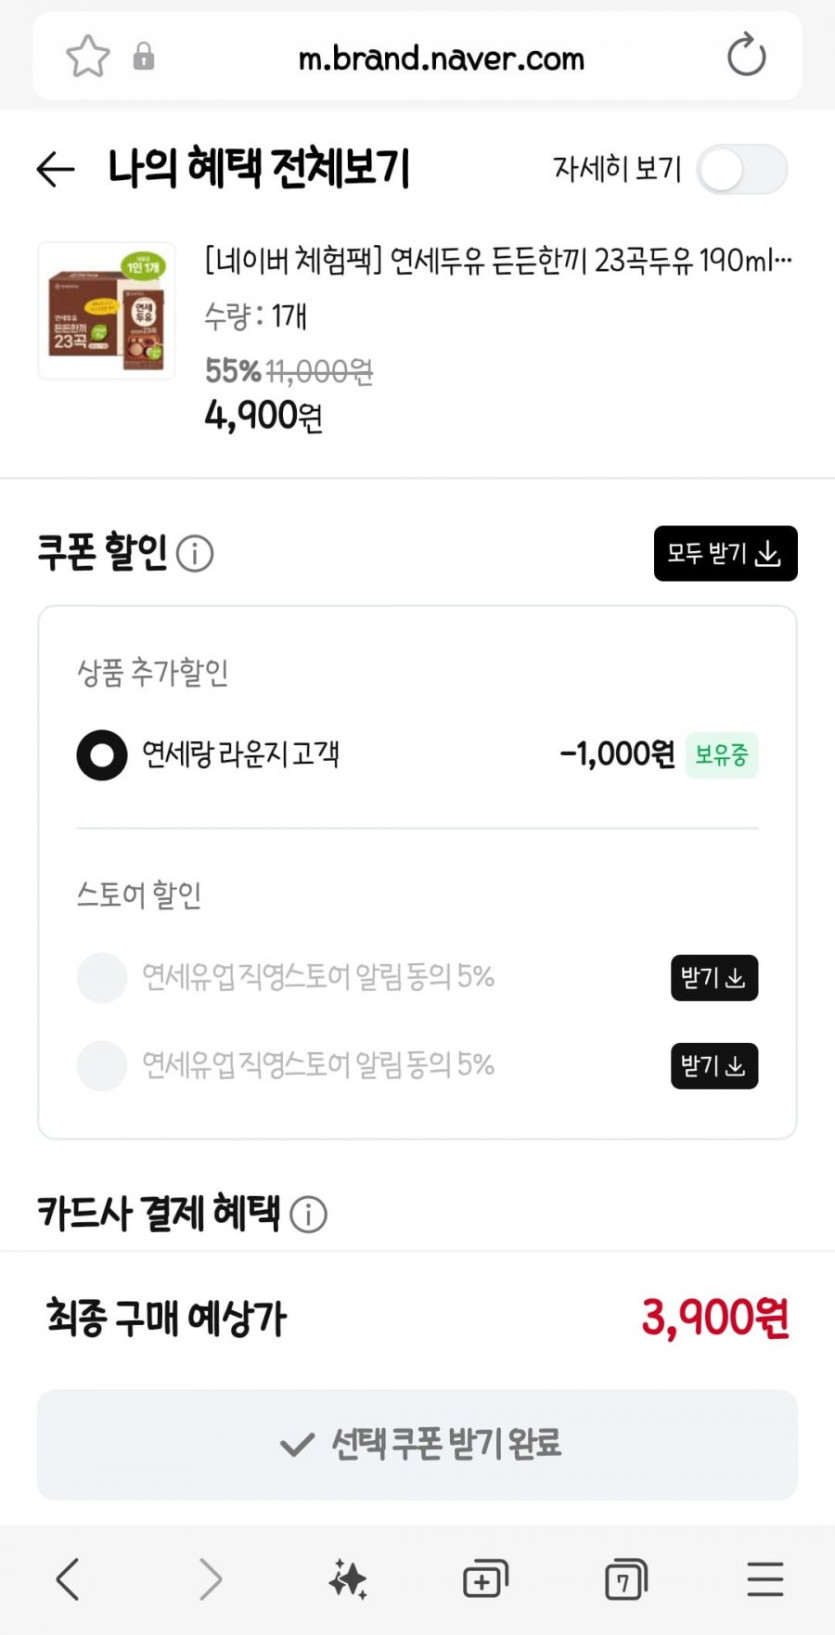Open new tab with plus icon
The width and height of the screenshot is (835, 1635).
485,1579
